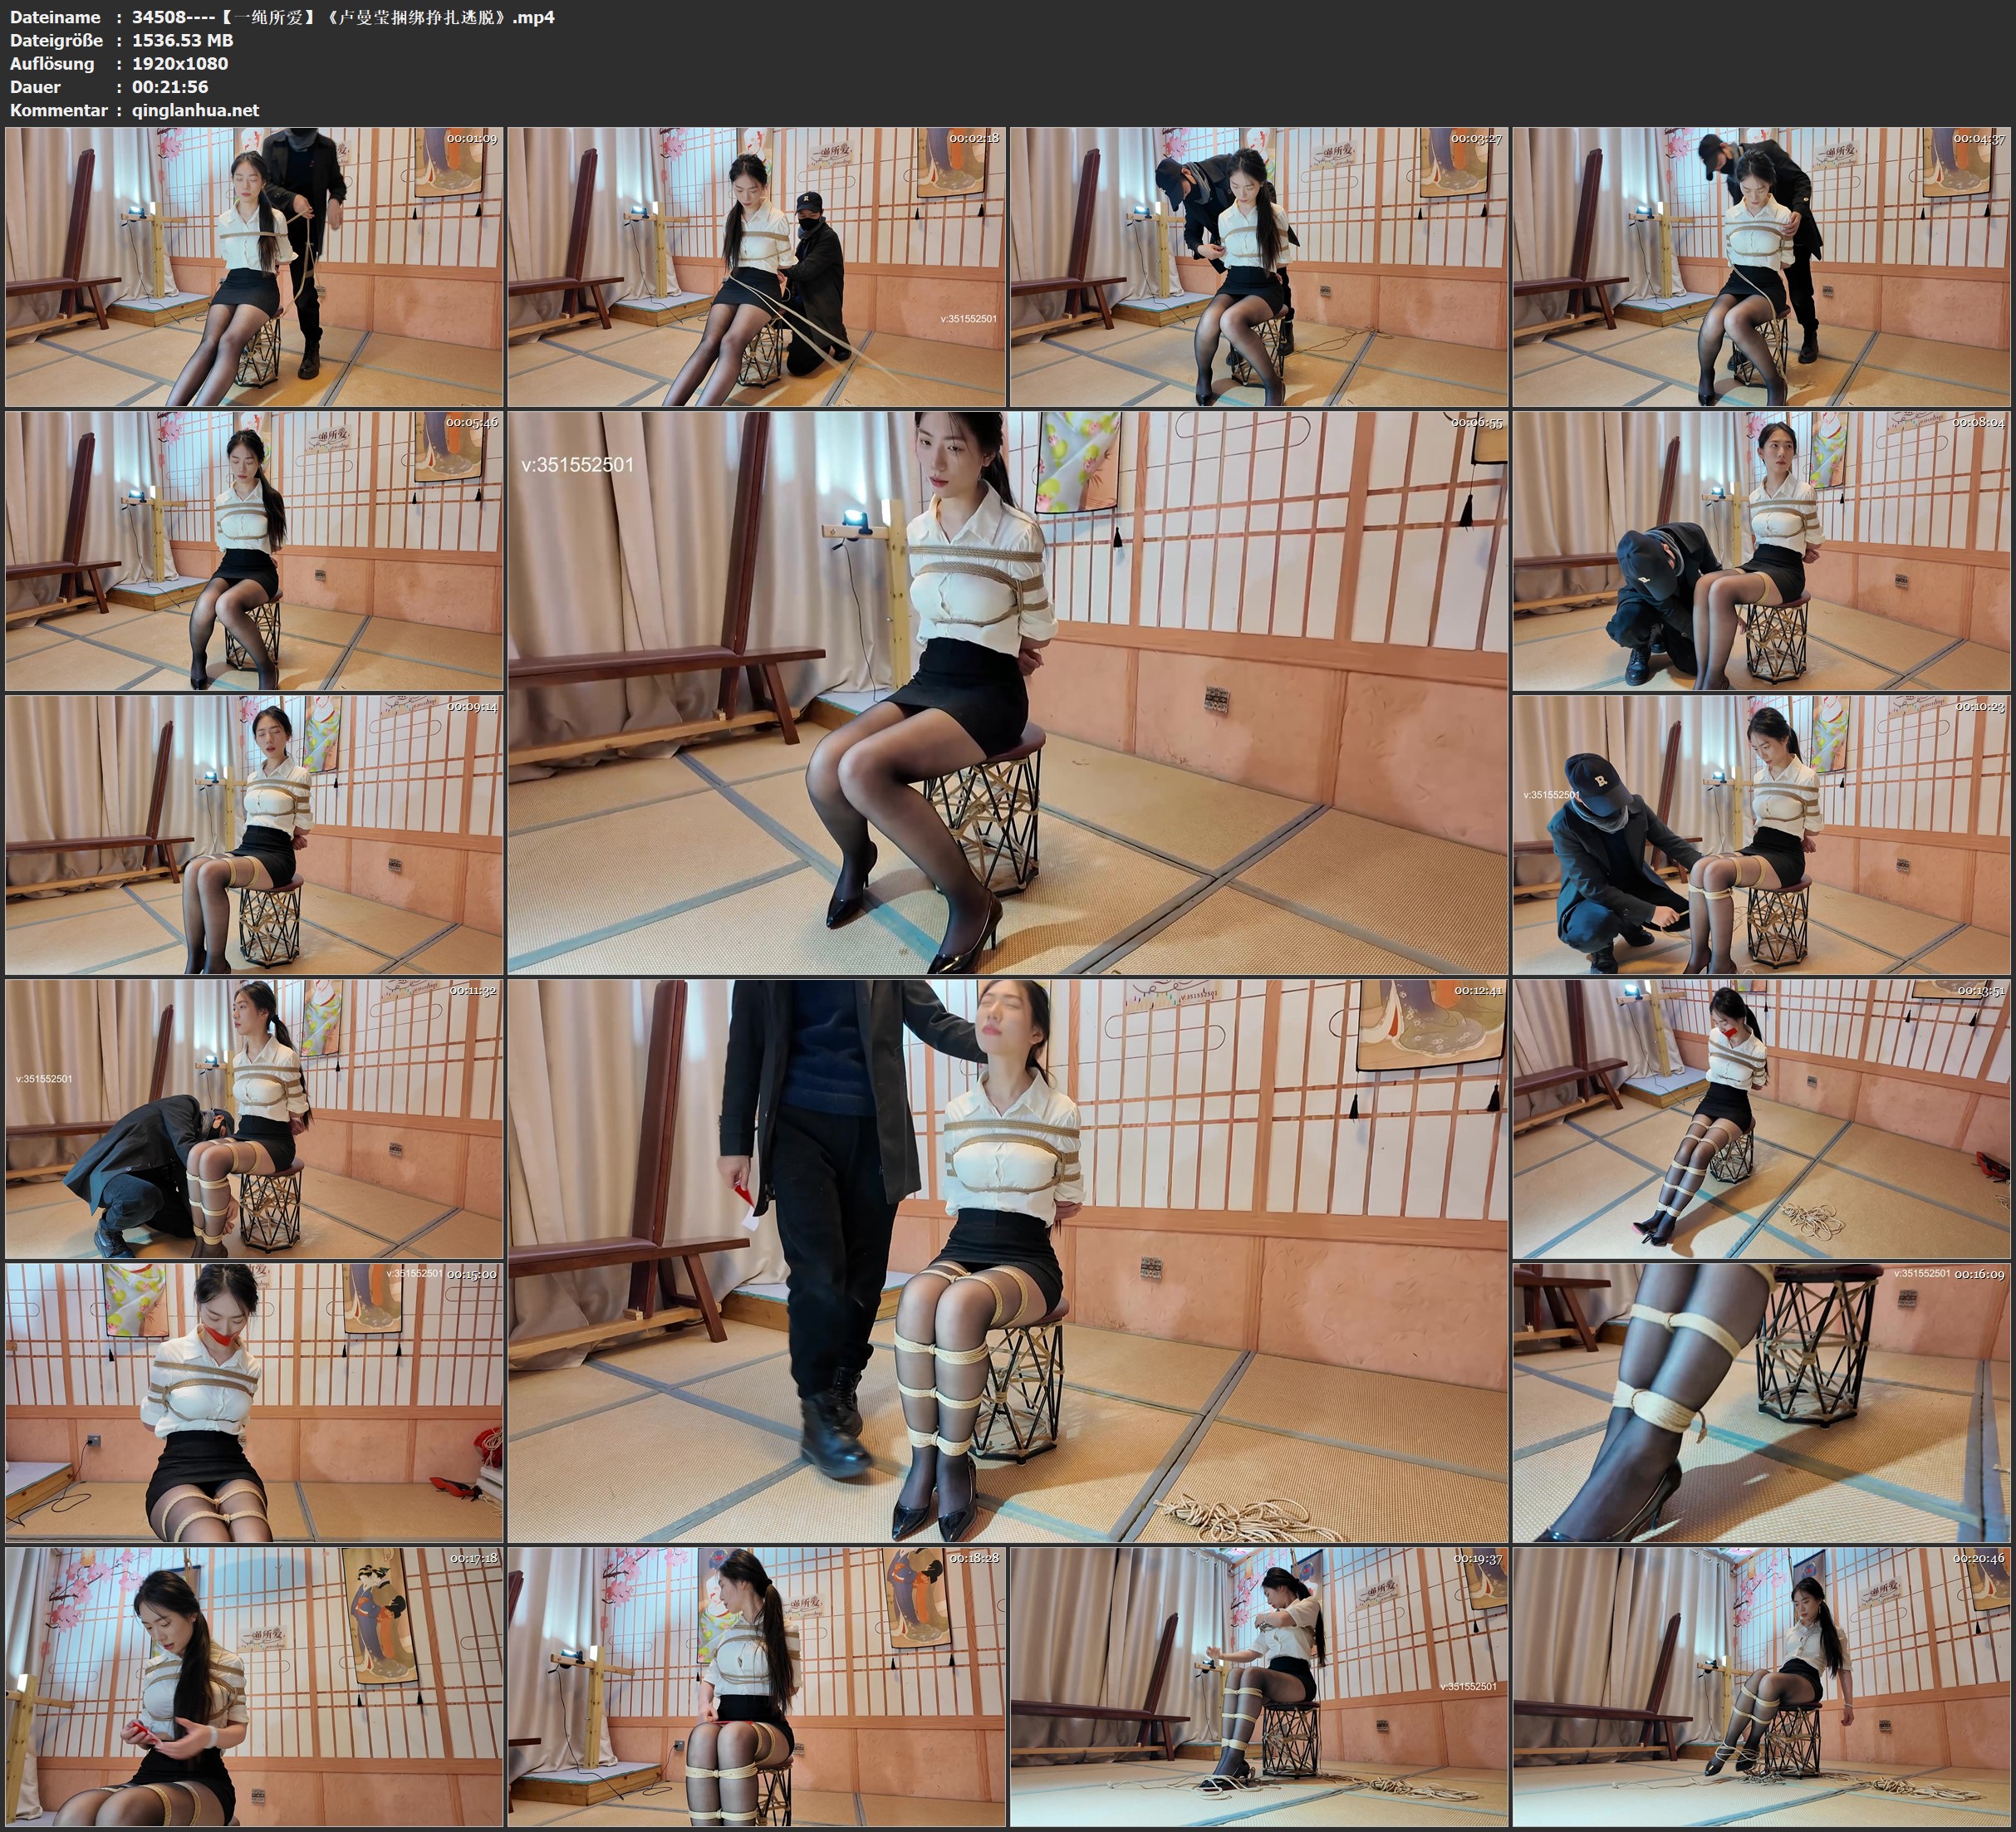Screen dimensions: 2016x1832
Task: Click the thumbnail timestamped 00:01:09
Action: [254, 267]
